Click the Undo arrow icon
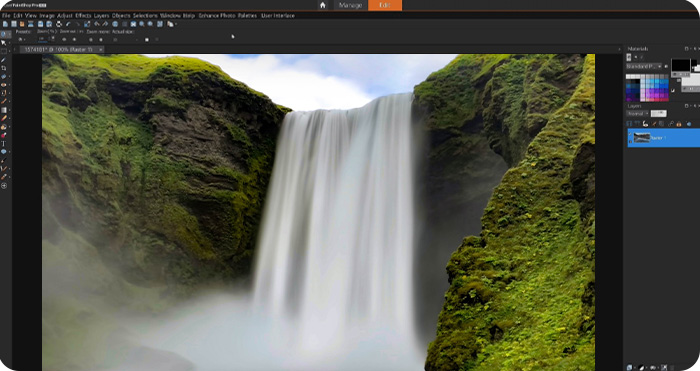700x371 pixels. (x=68, y=24)
